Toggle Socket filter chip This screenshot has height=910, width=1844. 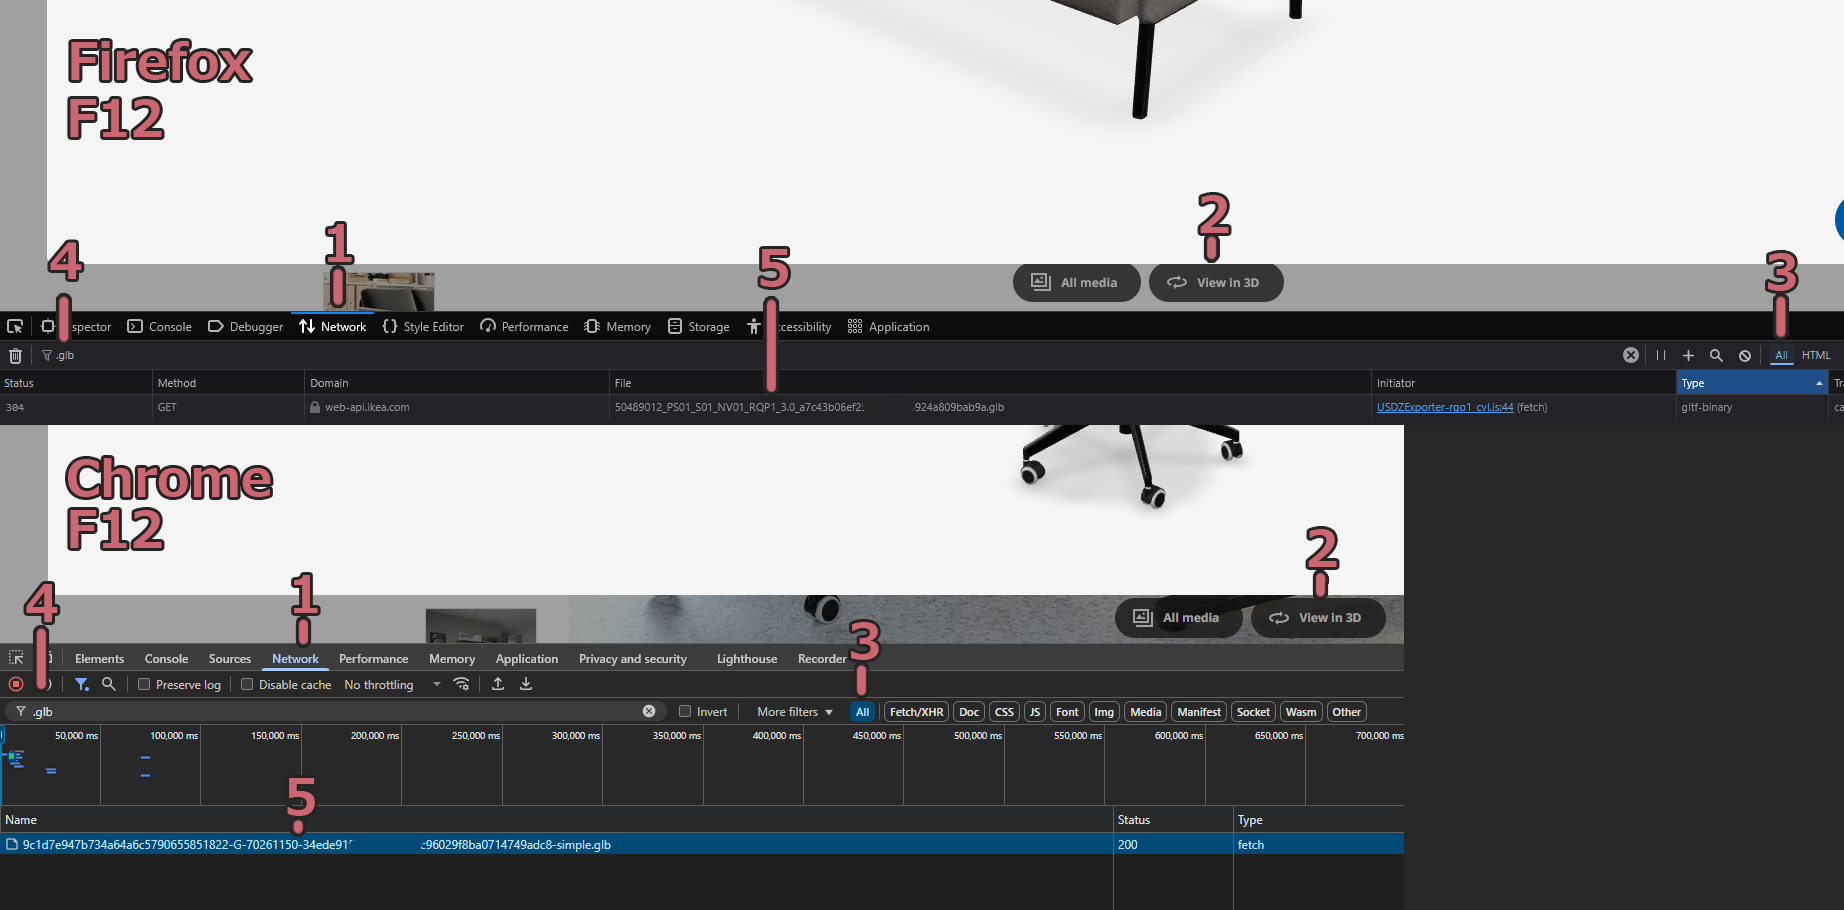1253,712
